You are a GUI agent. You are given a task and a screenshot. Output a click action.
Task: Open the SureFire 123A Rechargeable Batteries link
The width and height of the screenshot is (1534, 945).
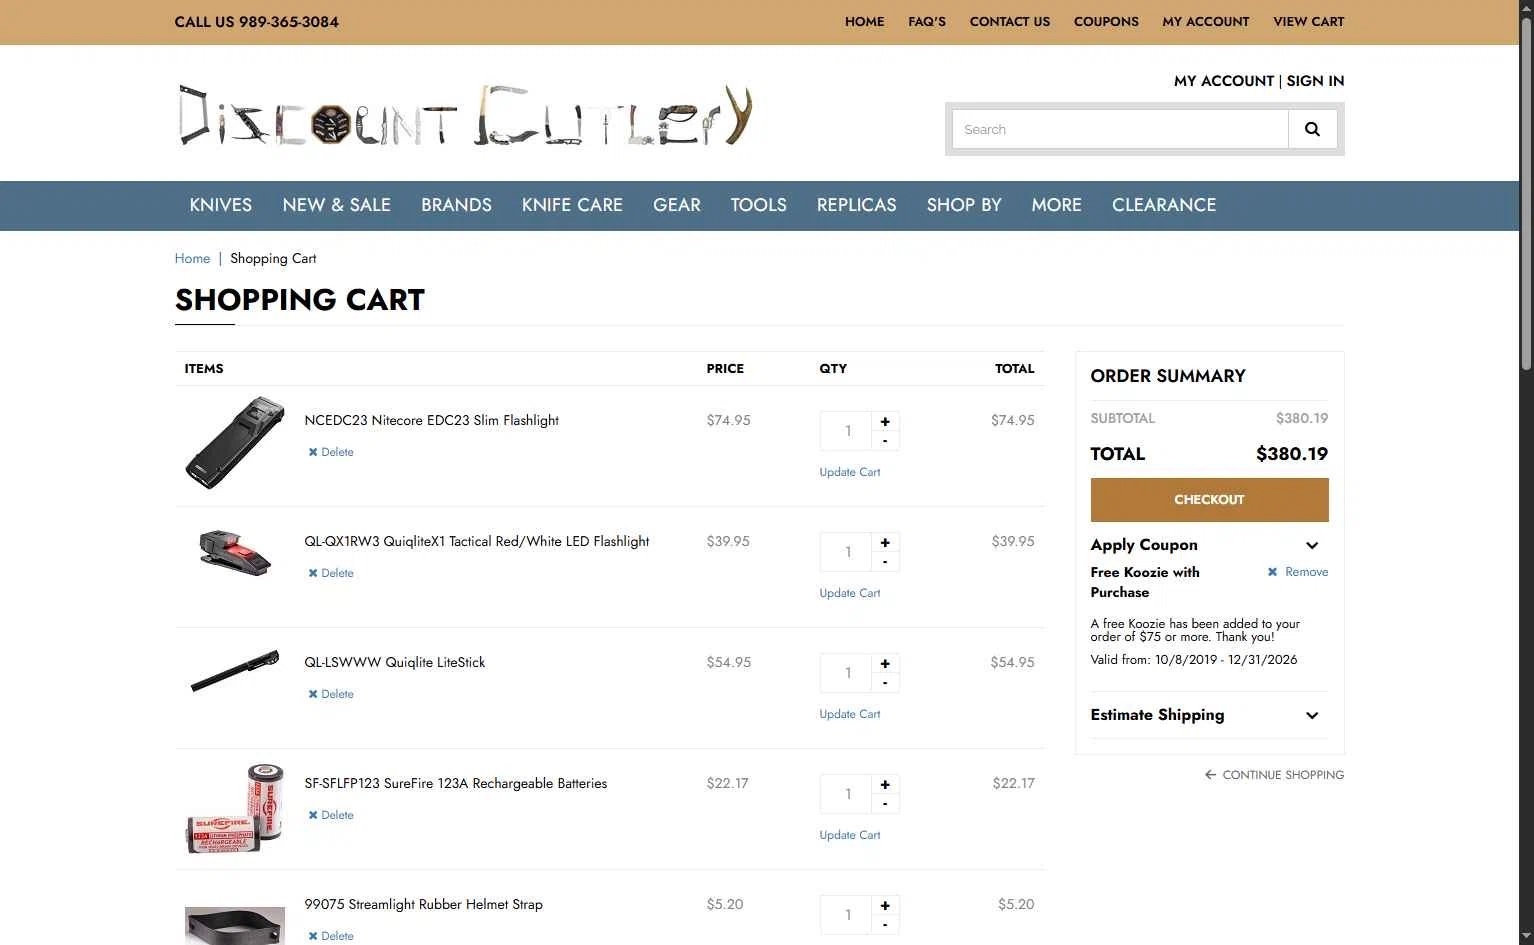tap(456, 783)
